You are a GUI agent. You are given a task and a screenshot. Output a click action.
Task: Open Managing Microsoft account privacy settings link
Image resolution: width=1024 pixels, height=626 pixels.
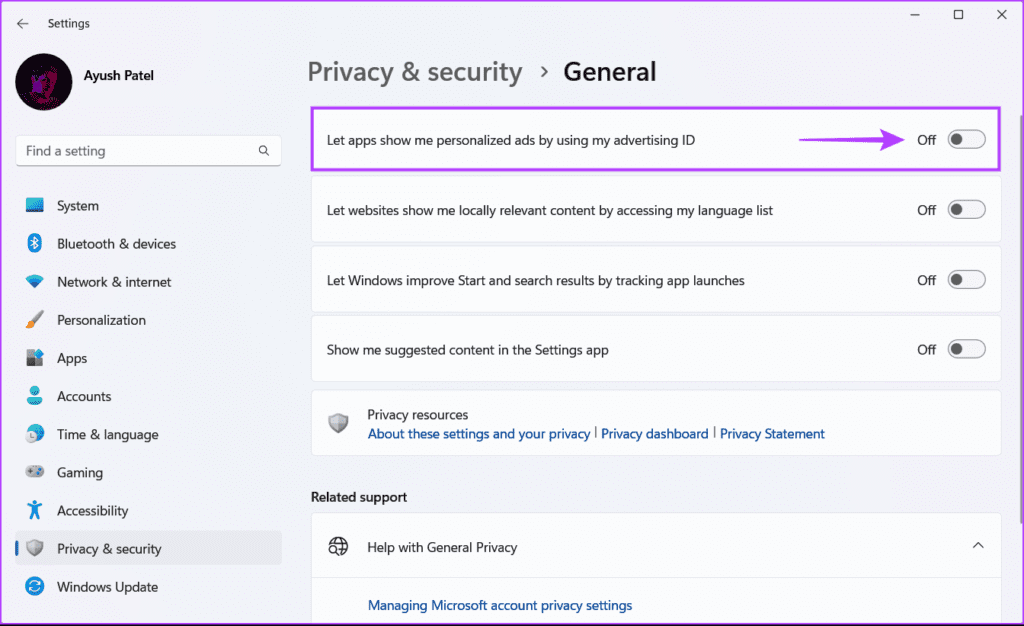pyautogui.click(x=500, y=605)
